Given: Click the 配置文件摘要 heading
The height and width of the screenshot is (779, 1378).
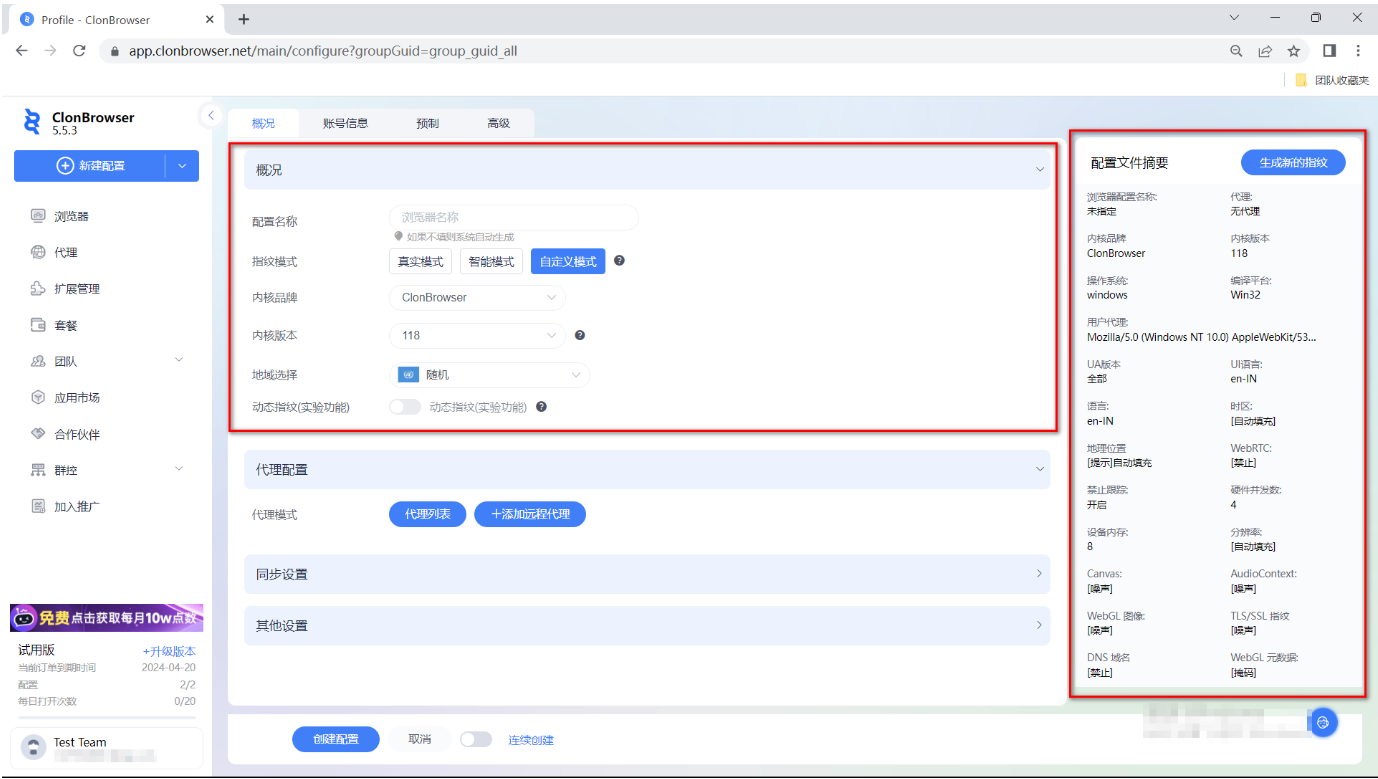Looking at the screenshot, I should (1130, 163).
